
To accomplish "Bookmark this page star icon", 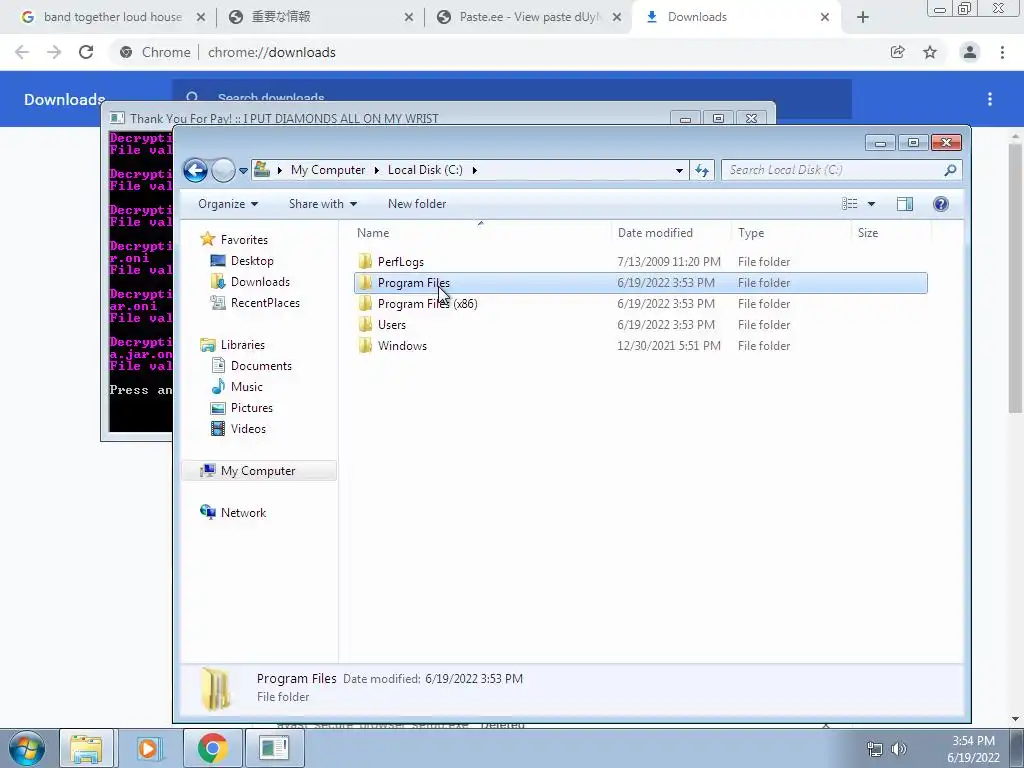I will pos(930,52).
